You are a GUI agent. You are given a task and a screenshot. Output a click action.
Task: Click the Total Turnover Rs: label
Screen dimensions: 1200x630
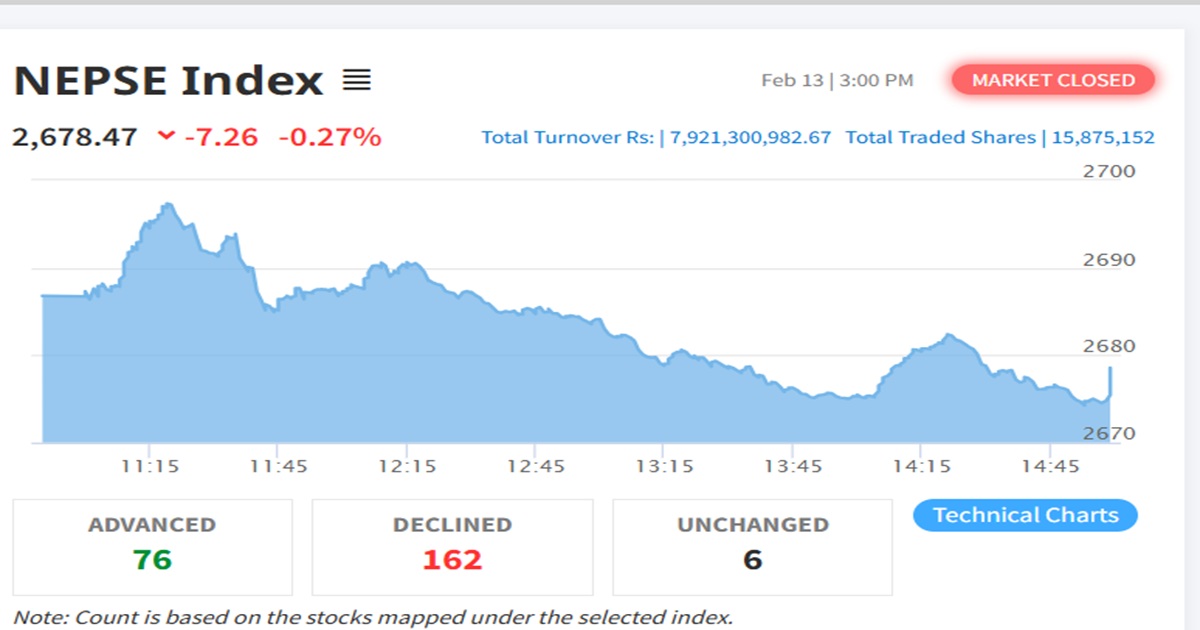(567, 137)
